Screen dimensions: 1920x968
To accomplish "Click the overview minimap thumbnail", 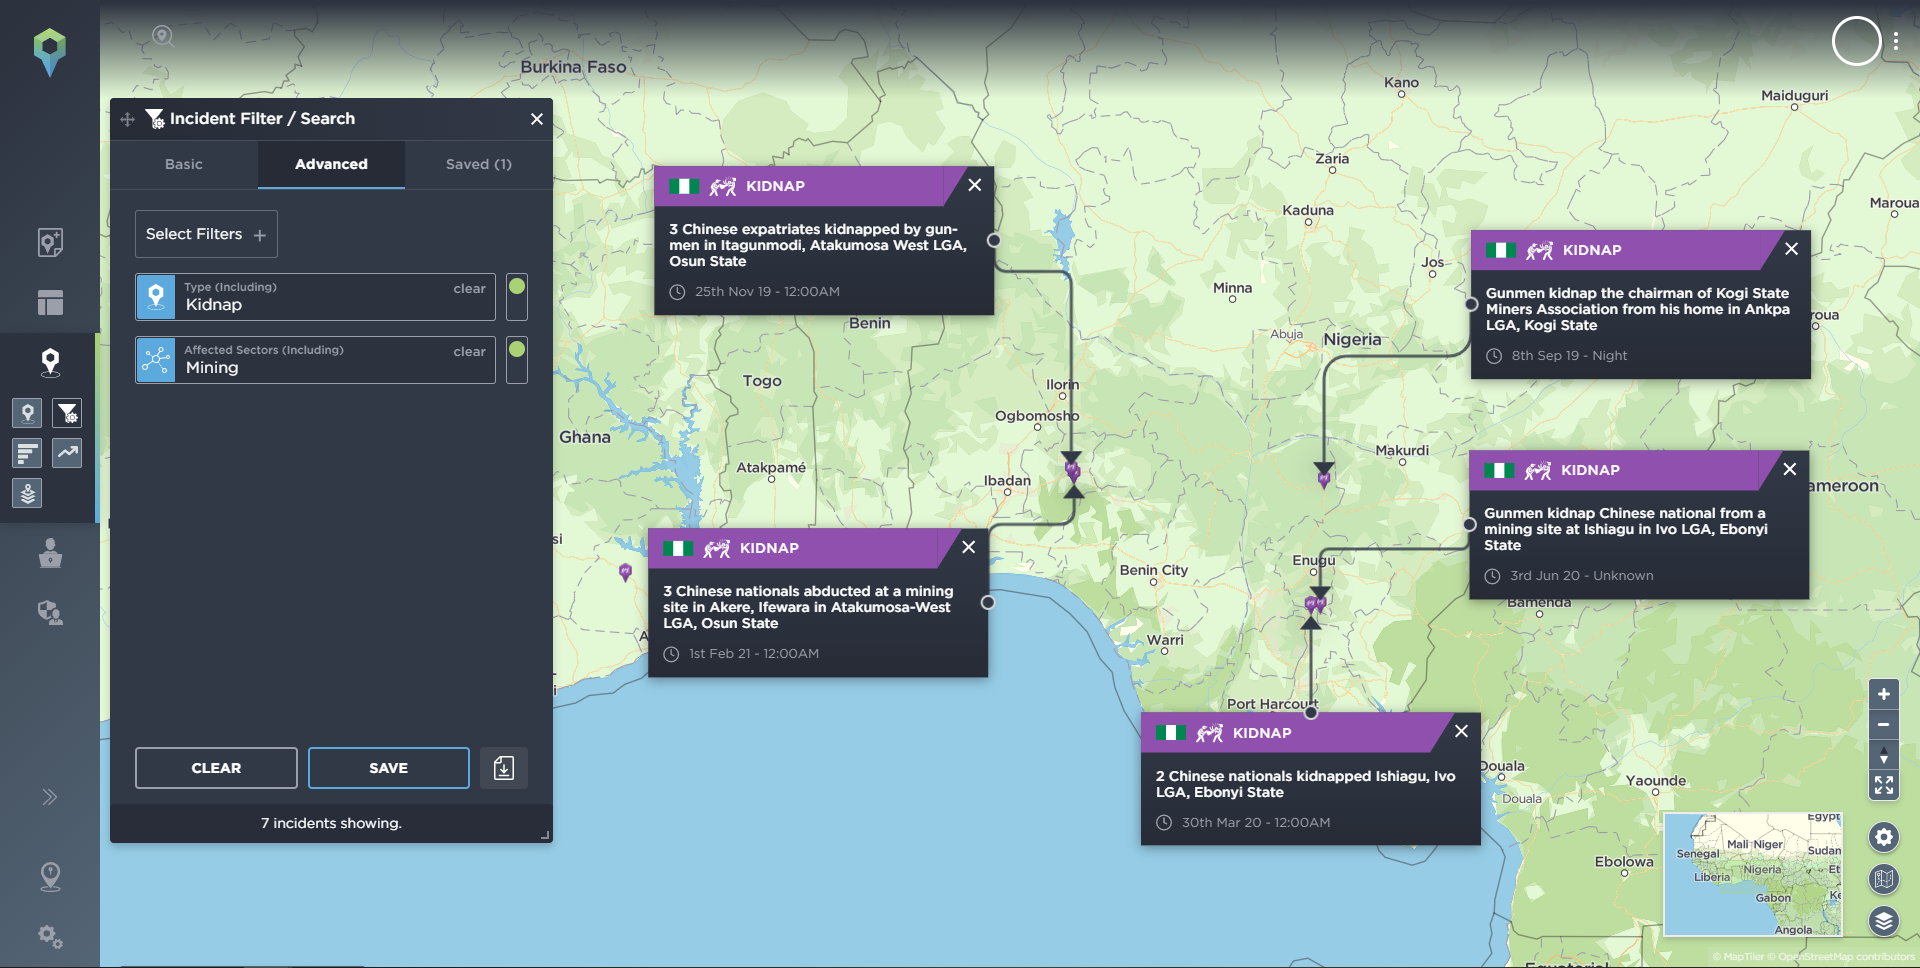I will pyautogui.click(x=1752, y=874).
